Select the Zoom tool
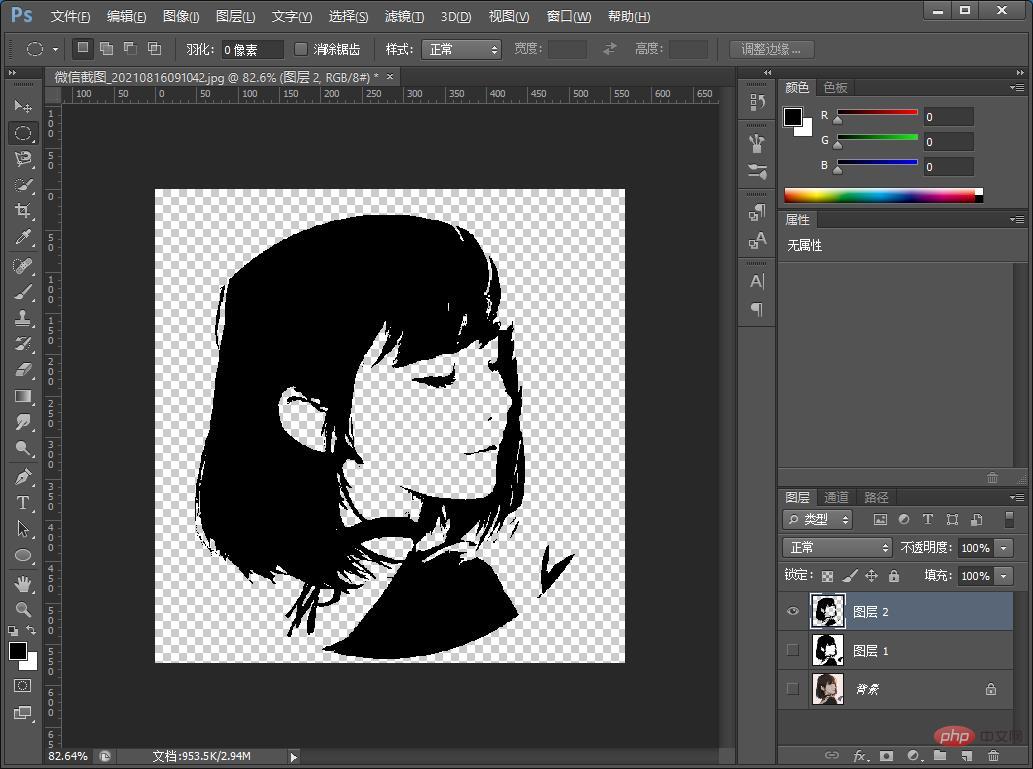The height and width of the screenshot is (769, 1033). pos(23,610)
